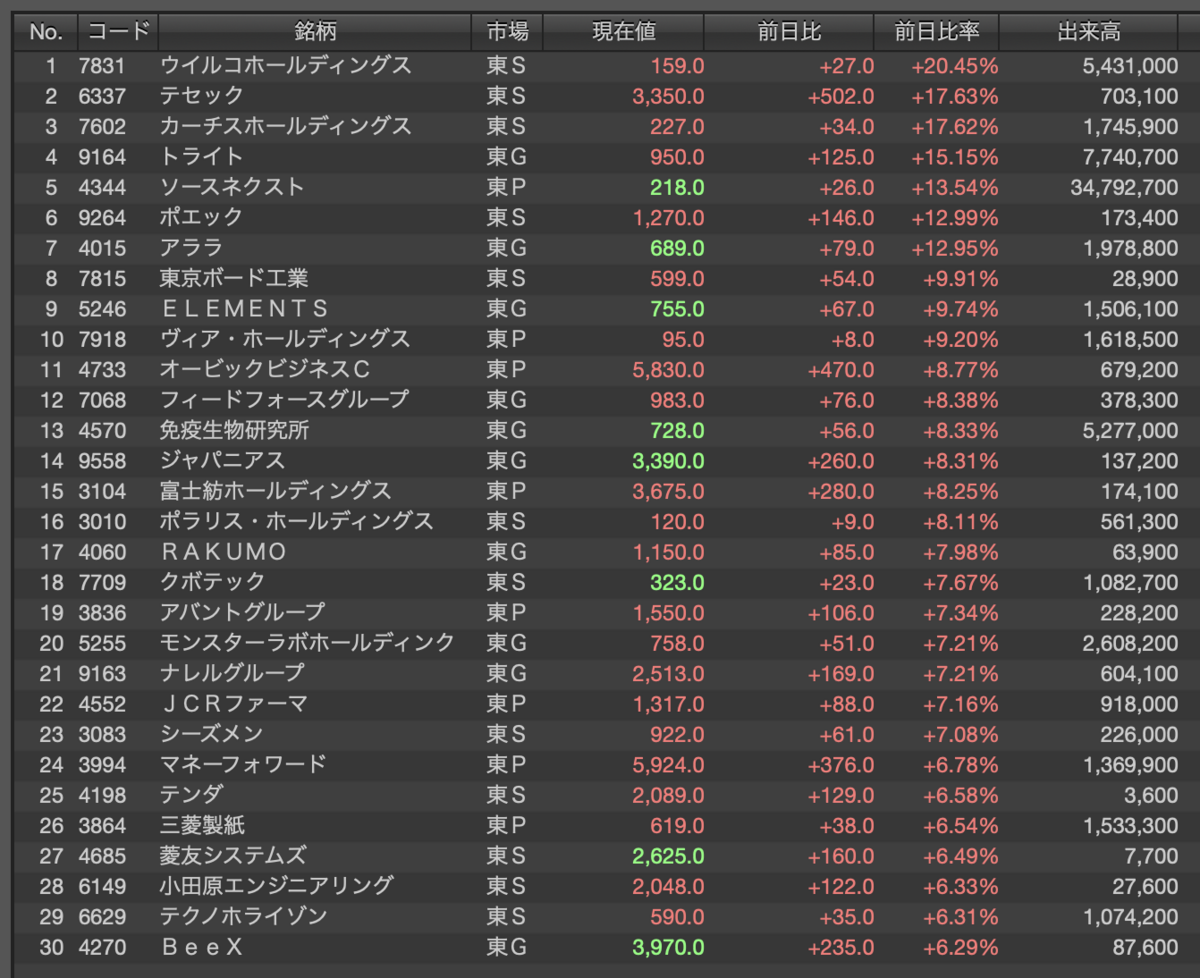The width and height of the screenshot is (1200, 978).
Task: Click code 6337 cell
Action: pos(102,96)
